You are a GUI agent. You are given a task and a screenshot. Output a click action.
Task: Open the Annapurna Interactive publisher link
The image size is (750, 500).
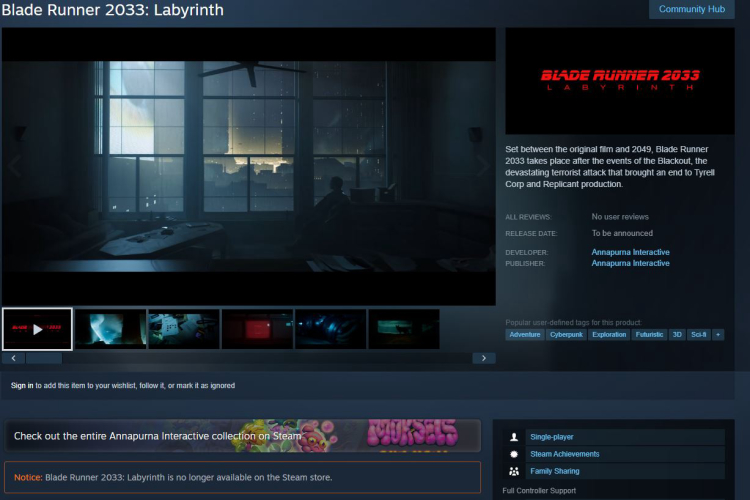click(x=630, y=263)
